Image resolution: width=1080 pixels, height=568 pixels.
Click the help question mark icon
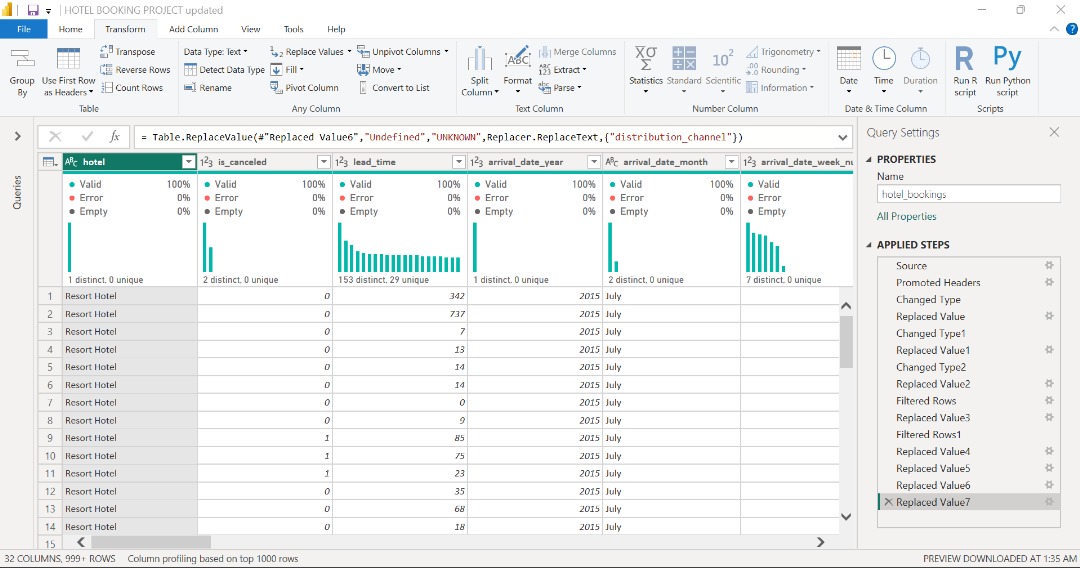[x=1072, y=29]
